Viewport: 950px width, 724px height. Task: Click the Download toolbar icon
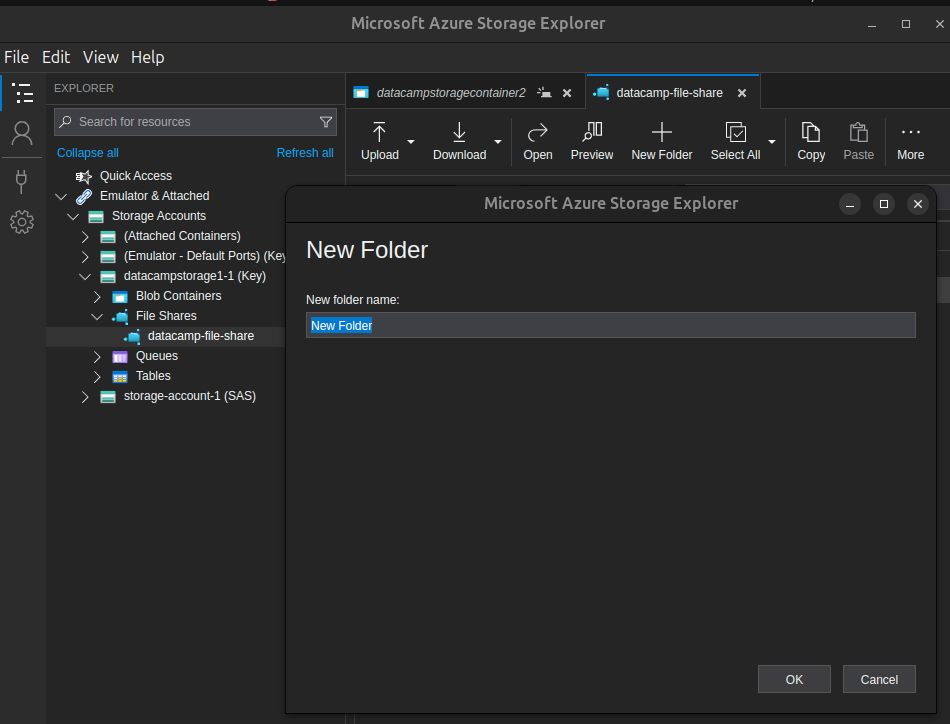tap(459, 140)
